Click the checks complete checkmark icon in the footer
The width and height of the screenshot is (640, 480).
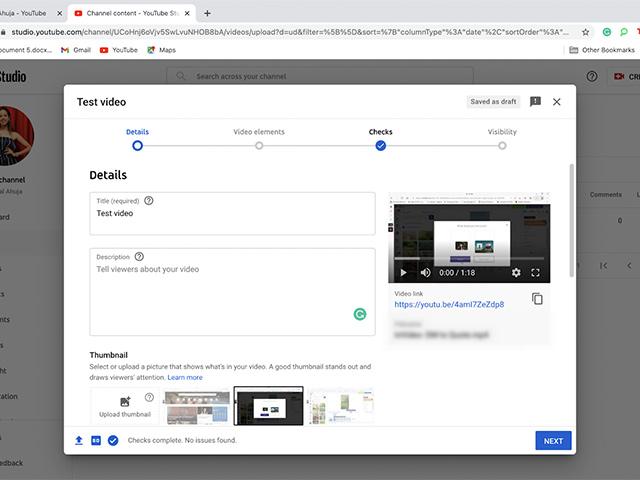pos(113,440)
